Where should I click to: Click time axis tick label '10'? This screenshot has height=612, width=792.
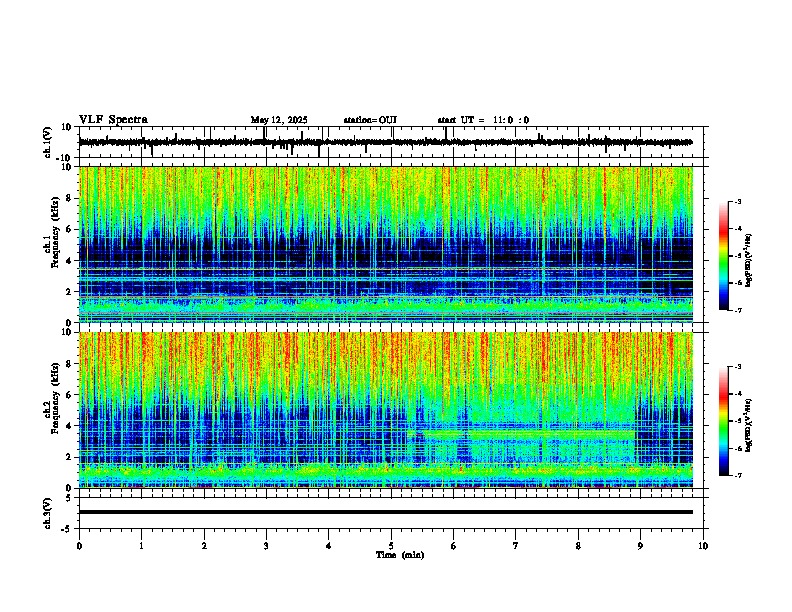tap(703, 546)
